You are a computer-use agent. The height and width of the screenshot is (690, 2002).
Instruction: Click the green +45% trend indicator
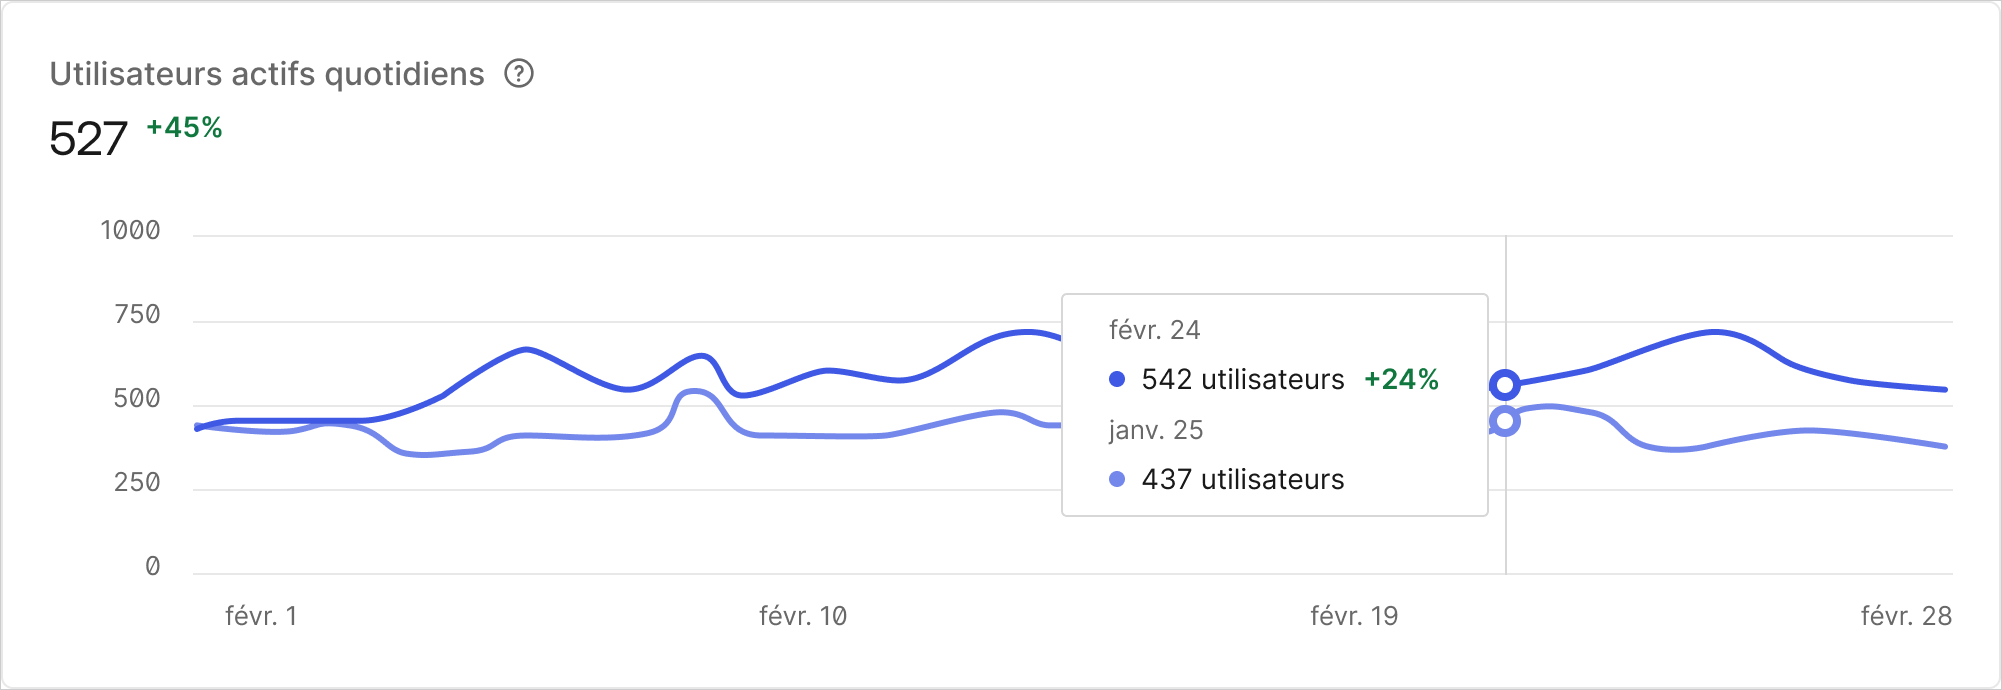coord(184,127)
